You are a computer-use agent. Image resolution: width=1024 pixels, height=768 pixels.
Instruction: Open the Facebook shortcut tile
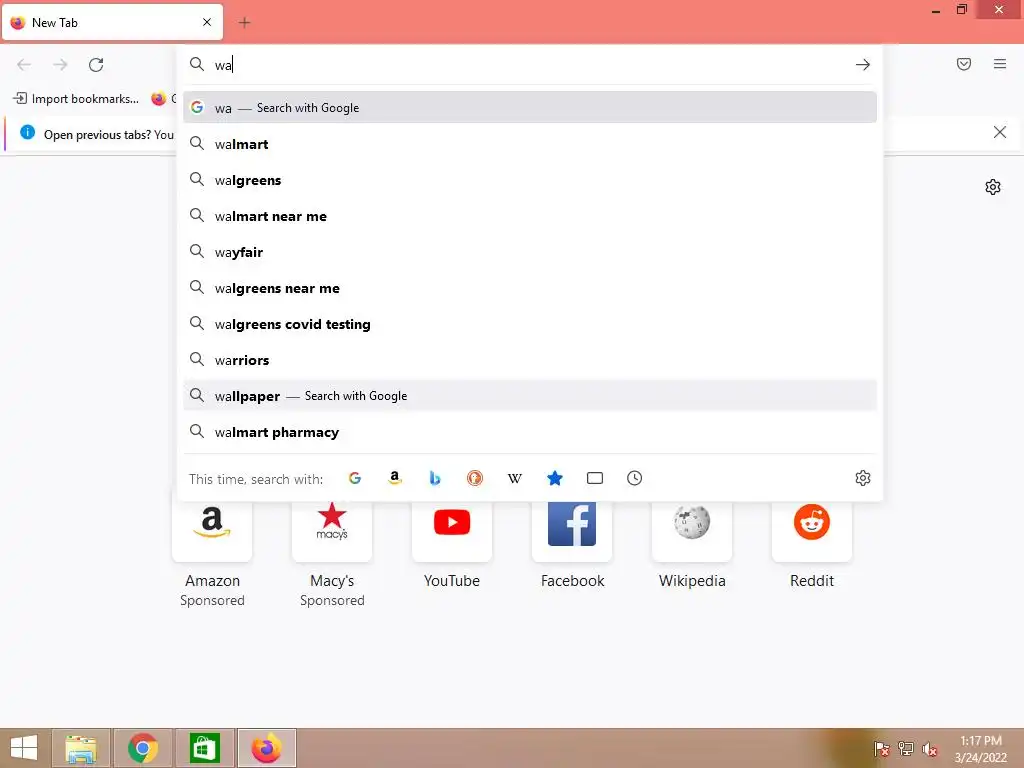click(572, 532)
